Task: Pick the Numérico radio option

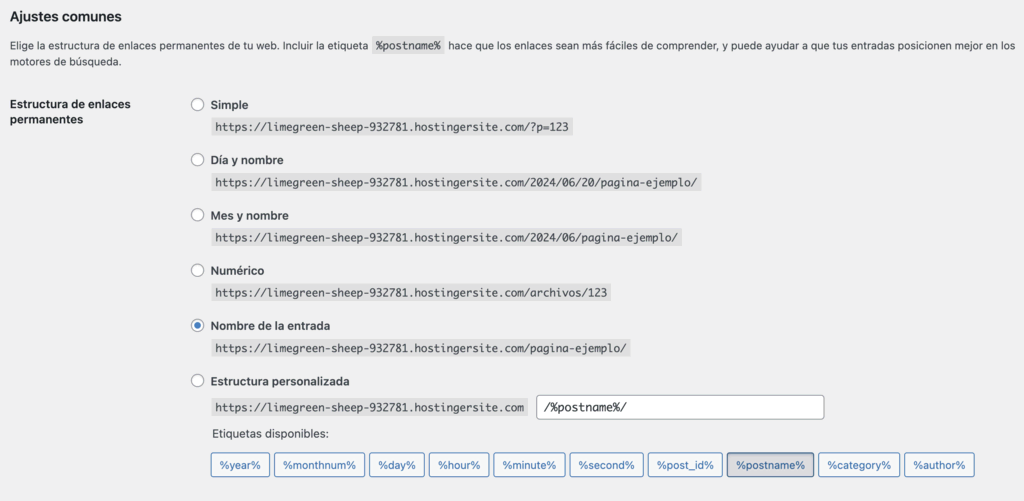Action: (197, 270)
